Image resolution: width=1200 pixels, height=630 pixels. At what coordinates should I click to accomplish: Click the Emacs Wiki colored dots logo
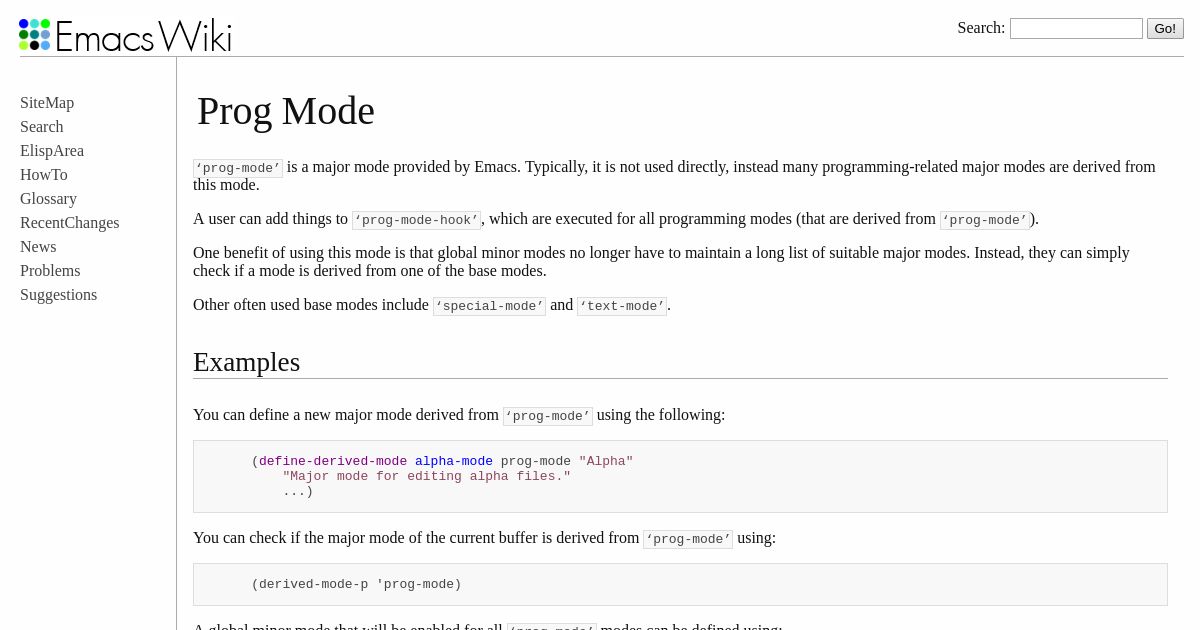(x=34, y=35)
